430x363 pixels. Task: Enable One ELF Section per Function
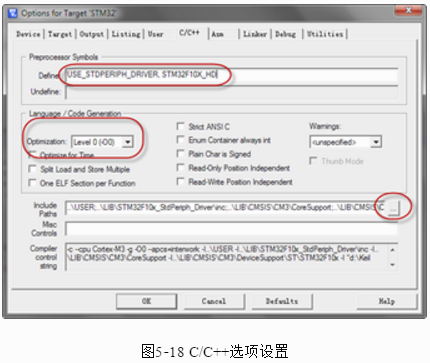32,183
